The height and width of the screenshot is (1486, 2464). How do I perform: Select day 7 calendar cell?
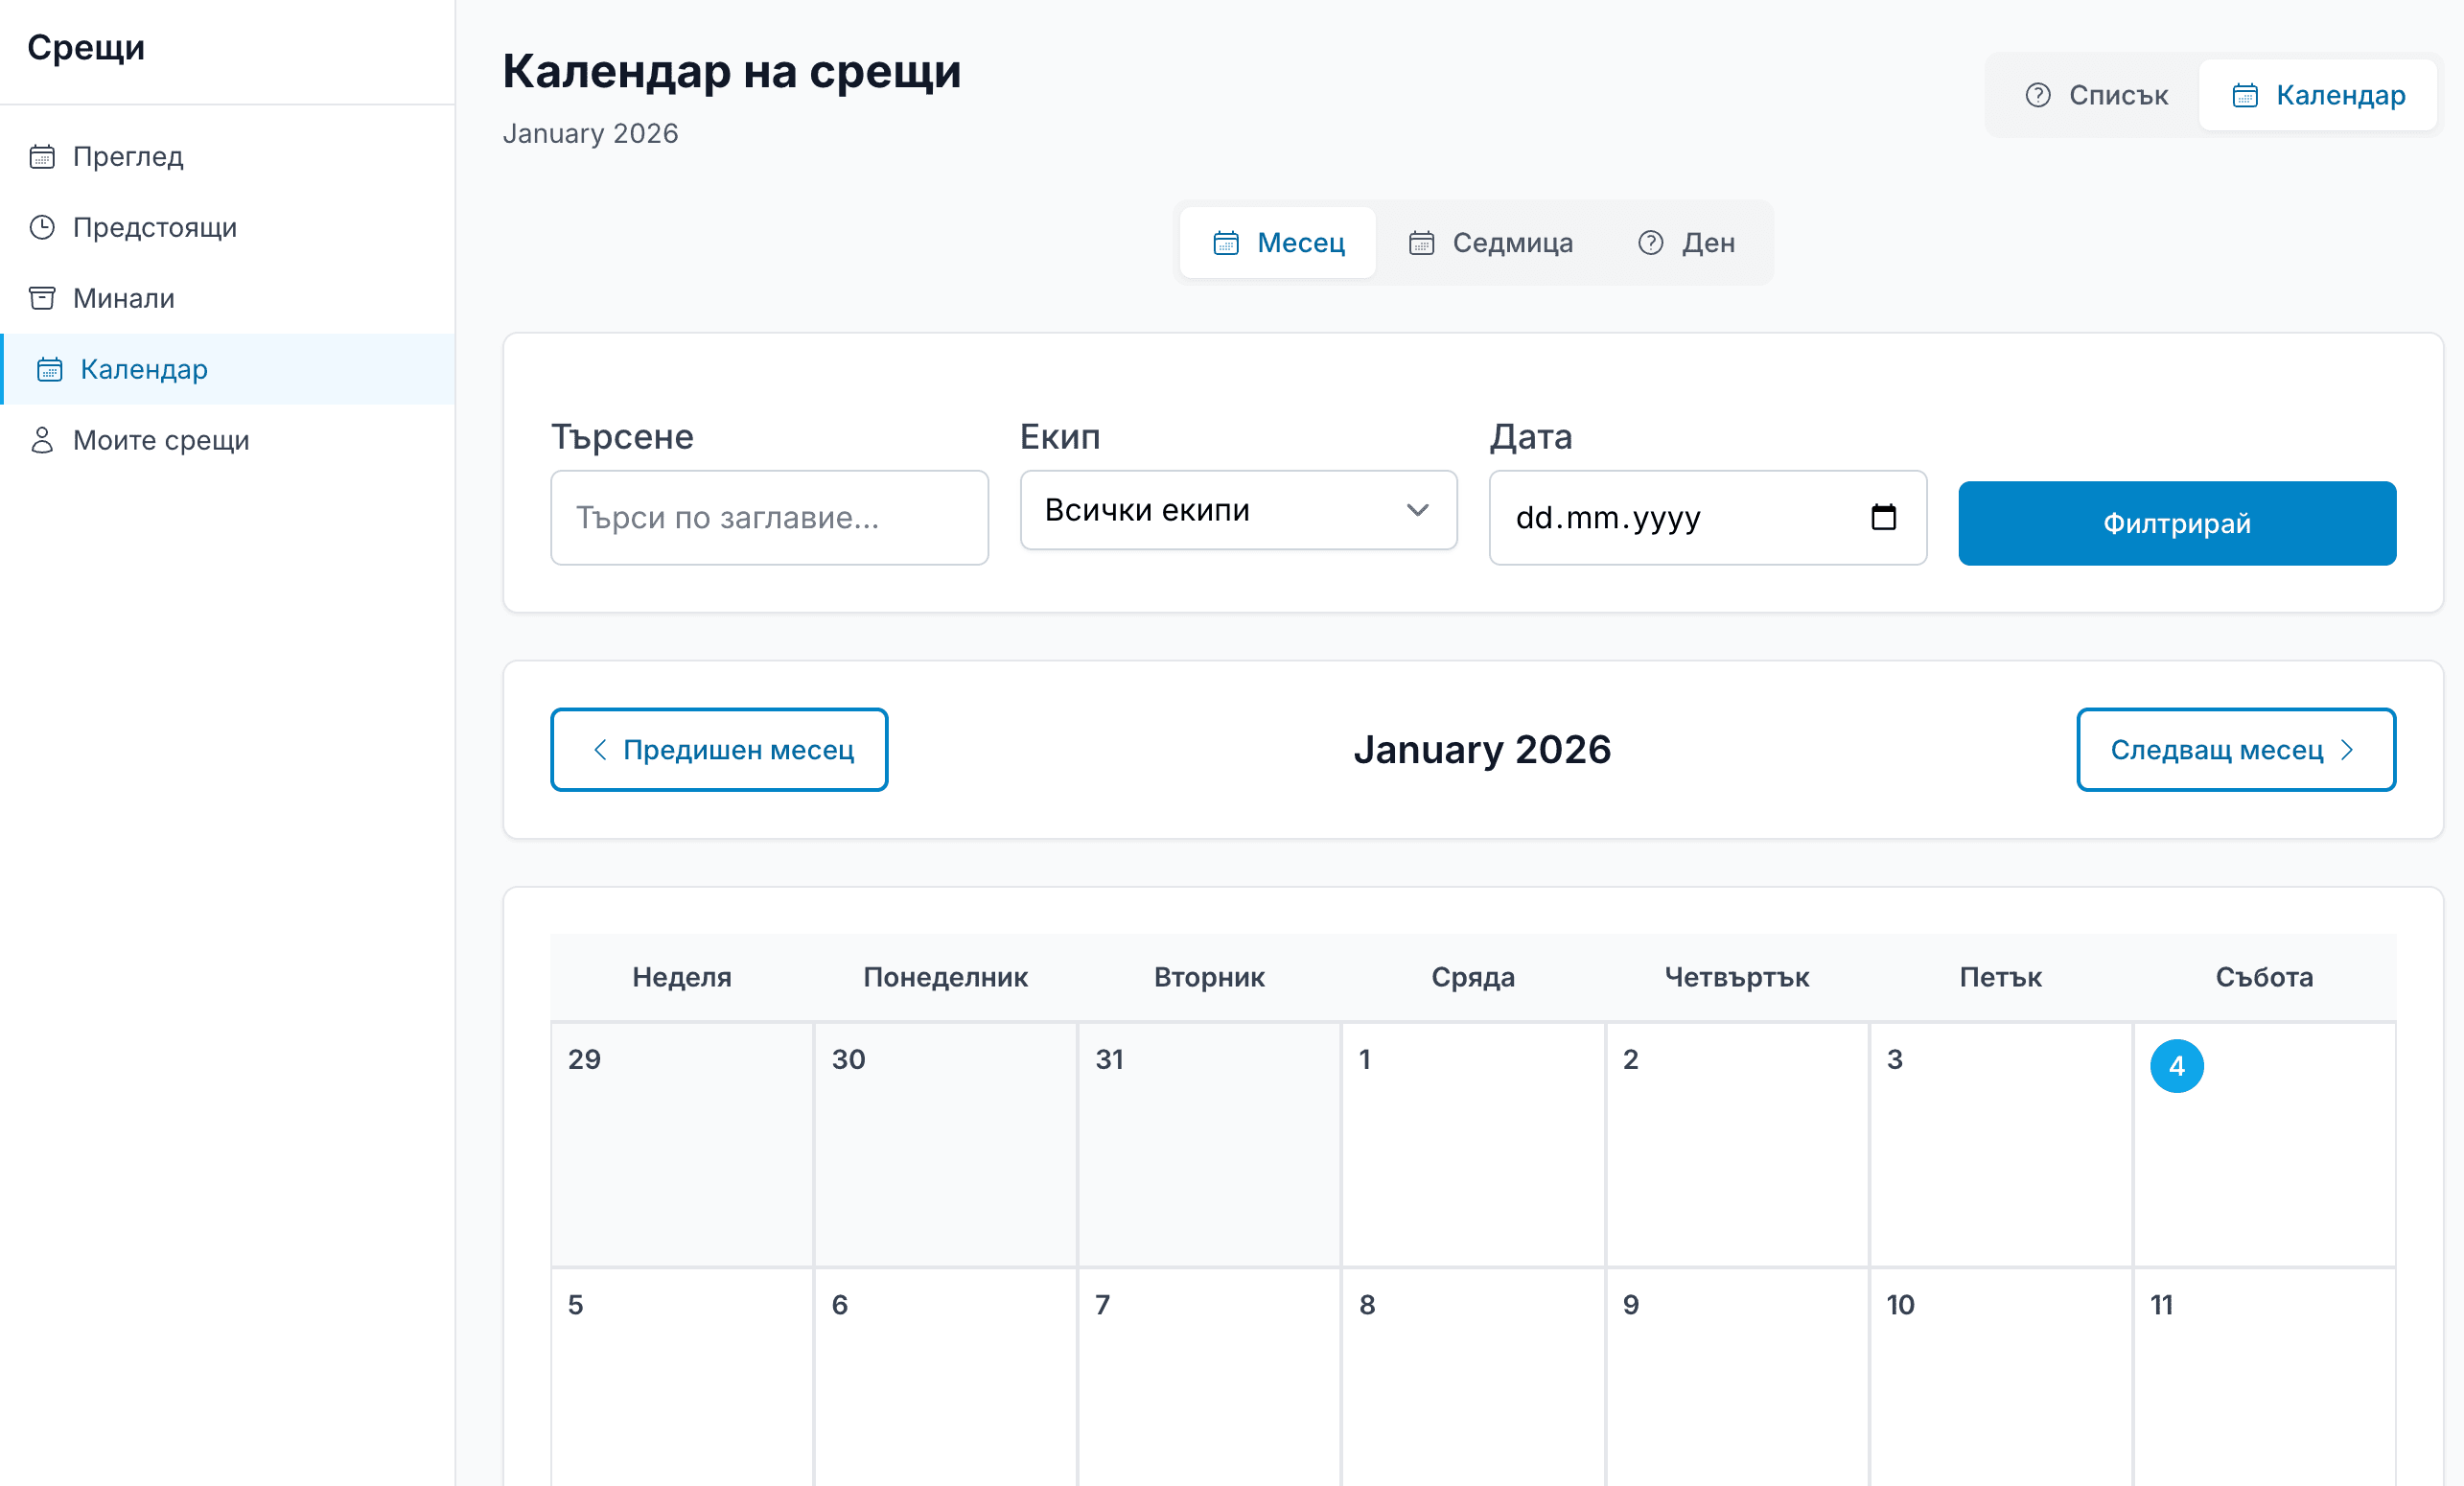point(1209,1378)
